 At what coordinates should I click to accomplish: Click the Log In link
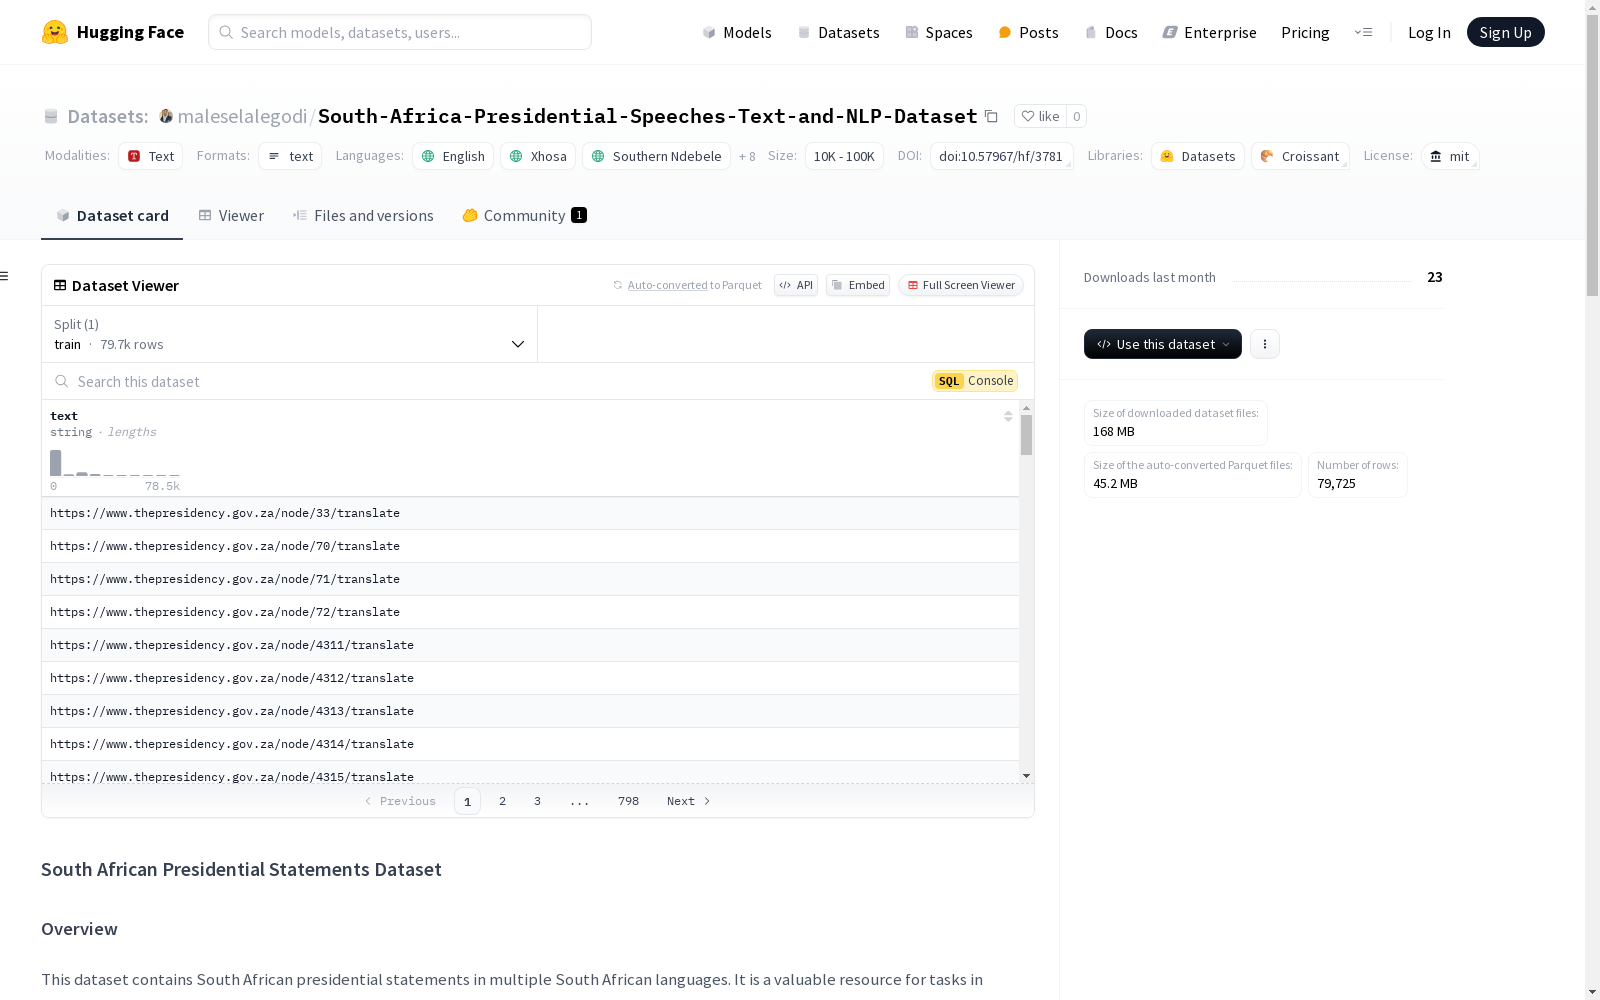click(x=1429, y=32)
